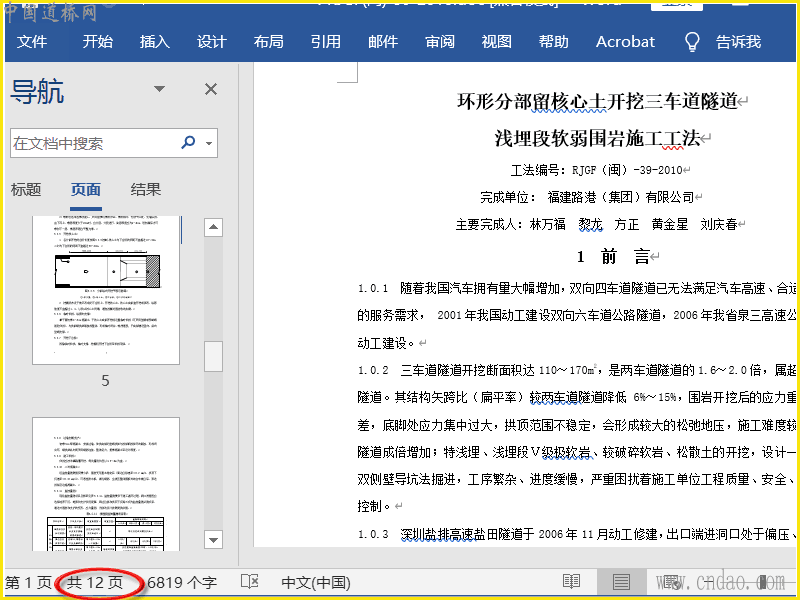Click the thumbnail pane scrollbar thumb
Screen dimensions: 800x600
[x=213, y=356]
